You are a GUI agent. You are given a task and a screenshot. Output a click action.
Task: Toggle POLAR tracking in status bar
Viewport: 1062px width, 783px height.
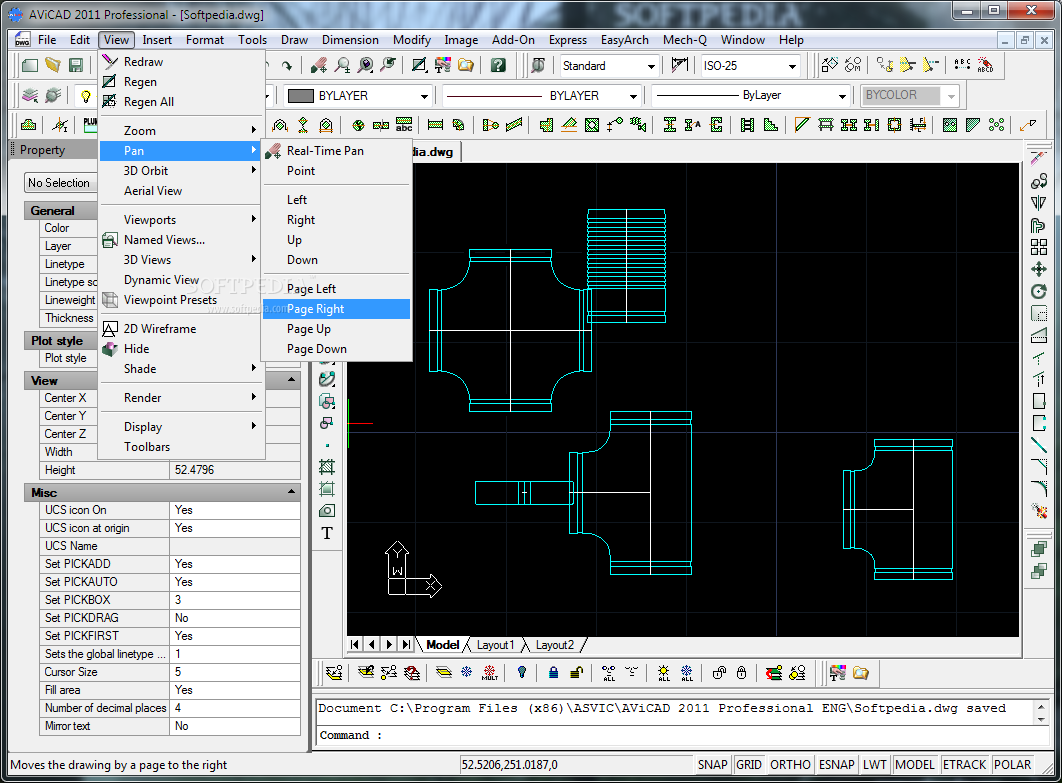[x=1013, y=765]
